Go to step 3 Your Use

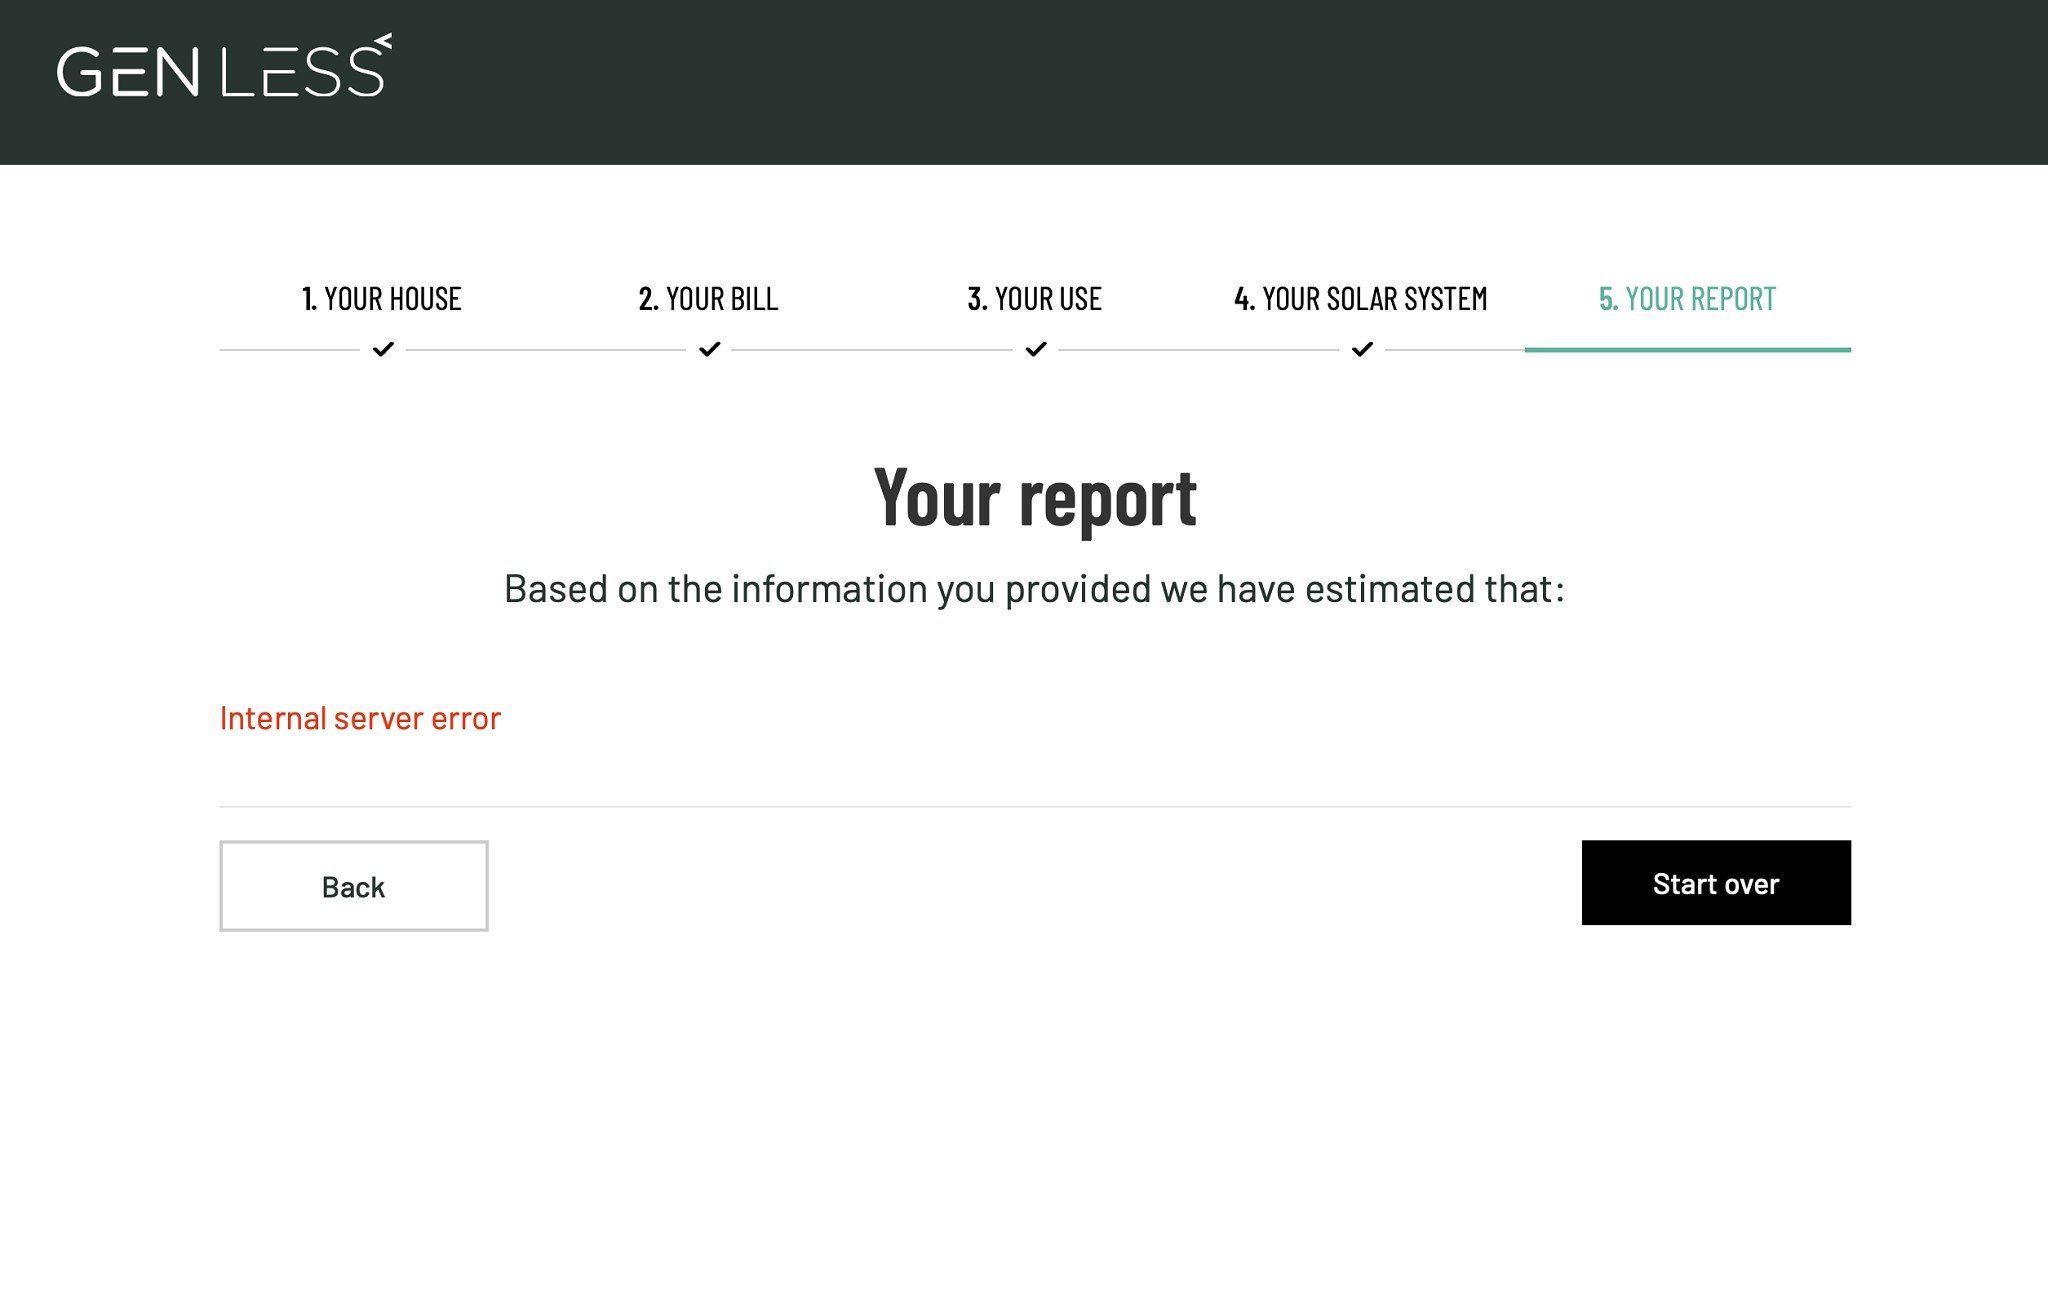pyautogui.click(x=1035, y=299)
